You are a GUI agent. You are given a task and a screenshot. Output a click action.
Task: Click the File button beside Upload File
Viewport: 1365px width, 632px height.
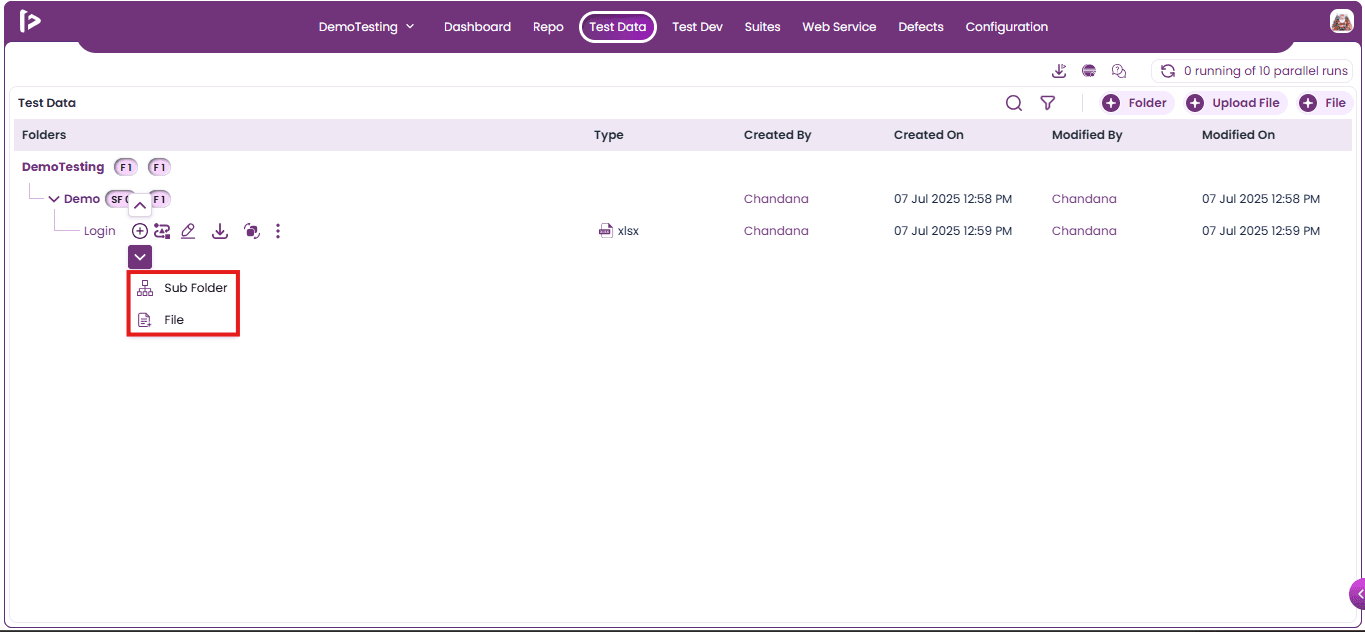1323,103
